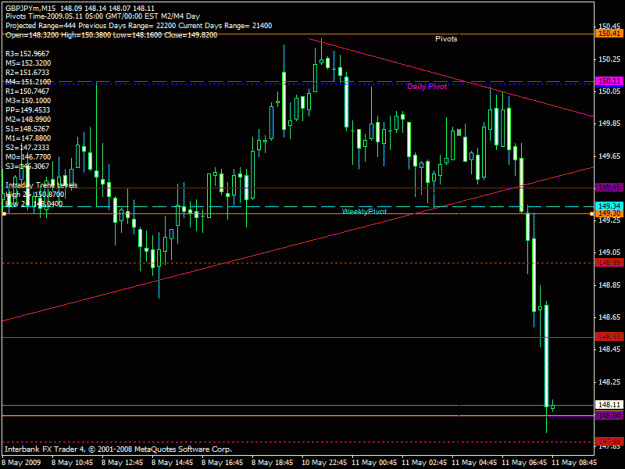Select the M0=146.7700 level text
This screenshot has width=625, height=469.
[x=28, y=157]
